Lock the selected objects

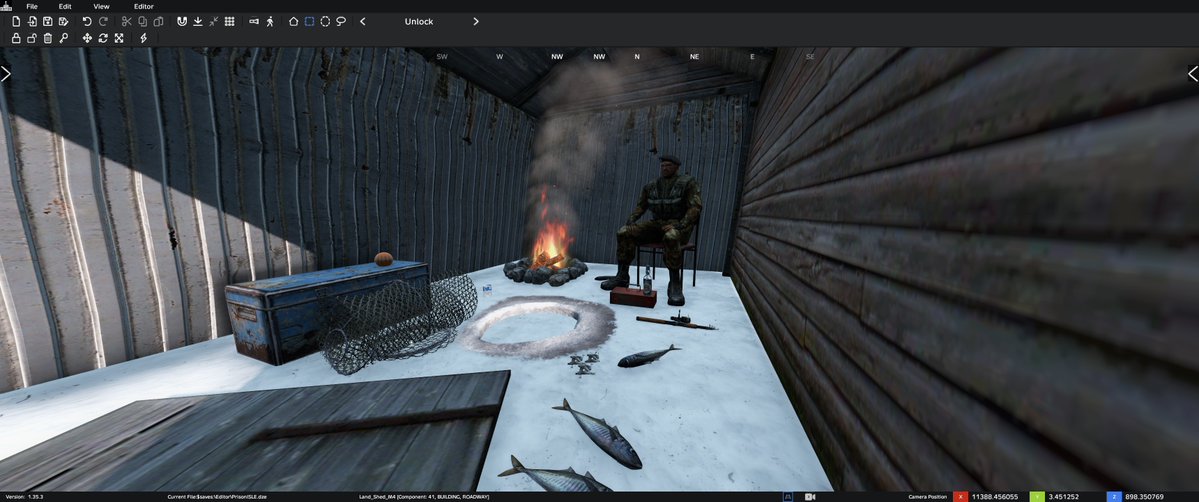[16, 38]
